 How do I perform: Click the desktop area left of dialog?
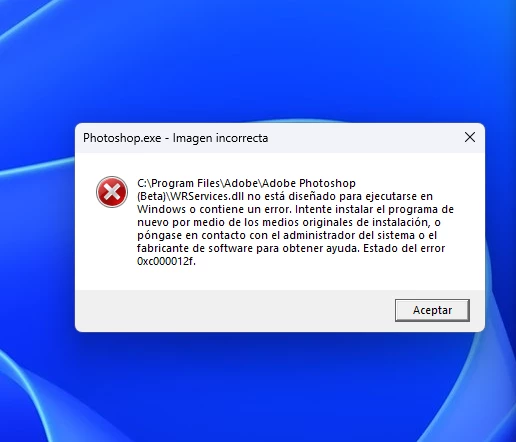37,227
